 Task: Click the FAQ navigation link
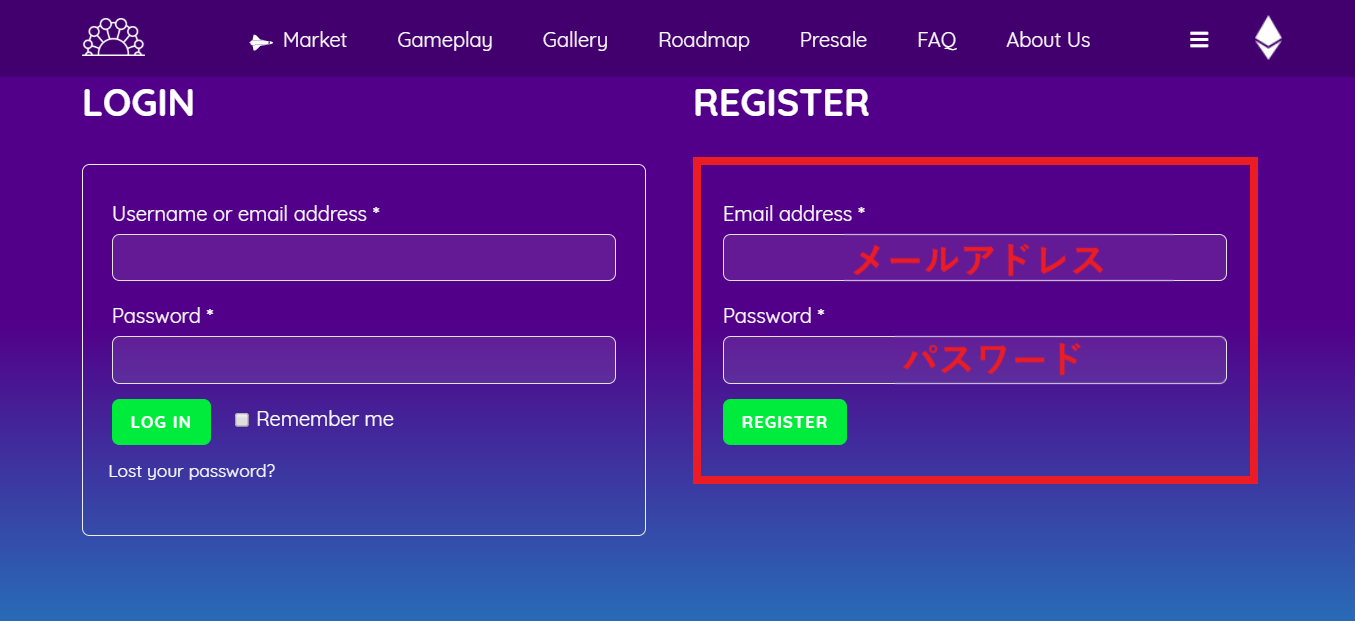(x=937, y=40)
